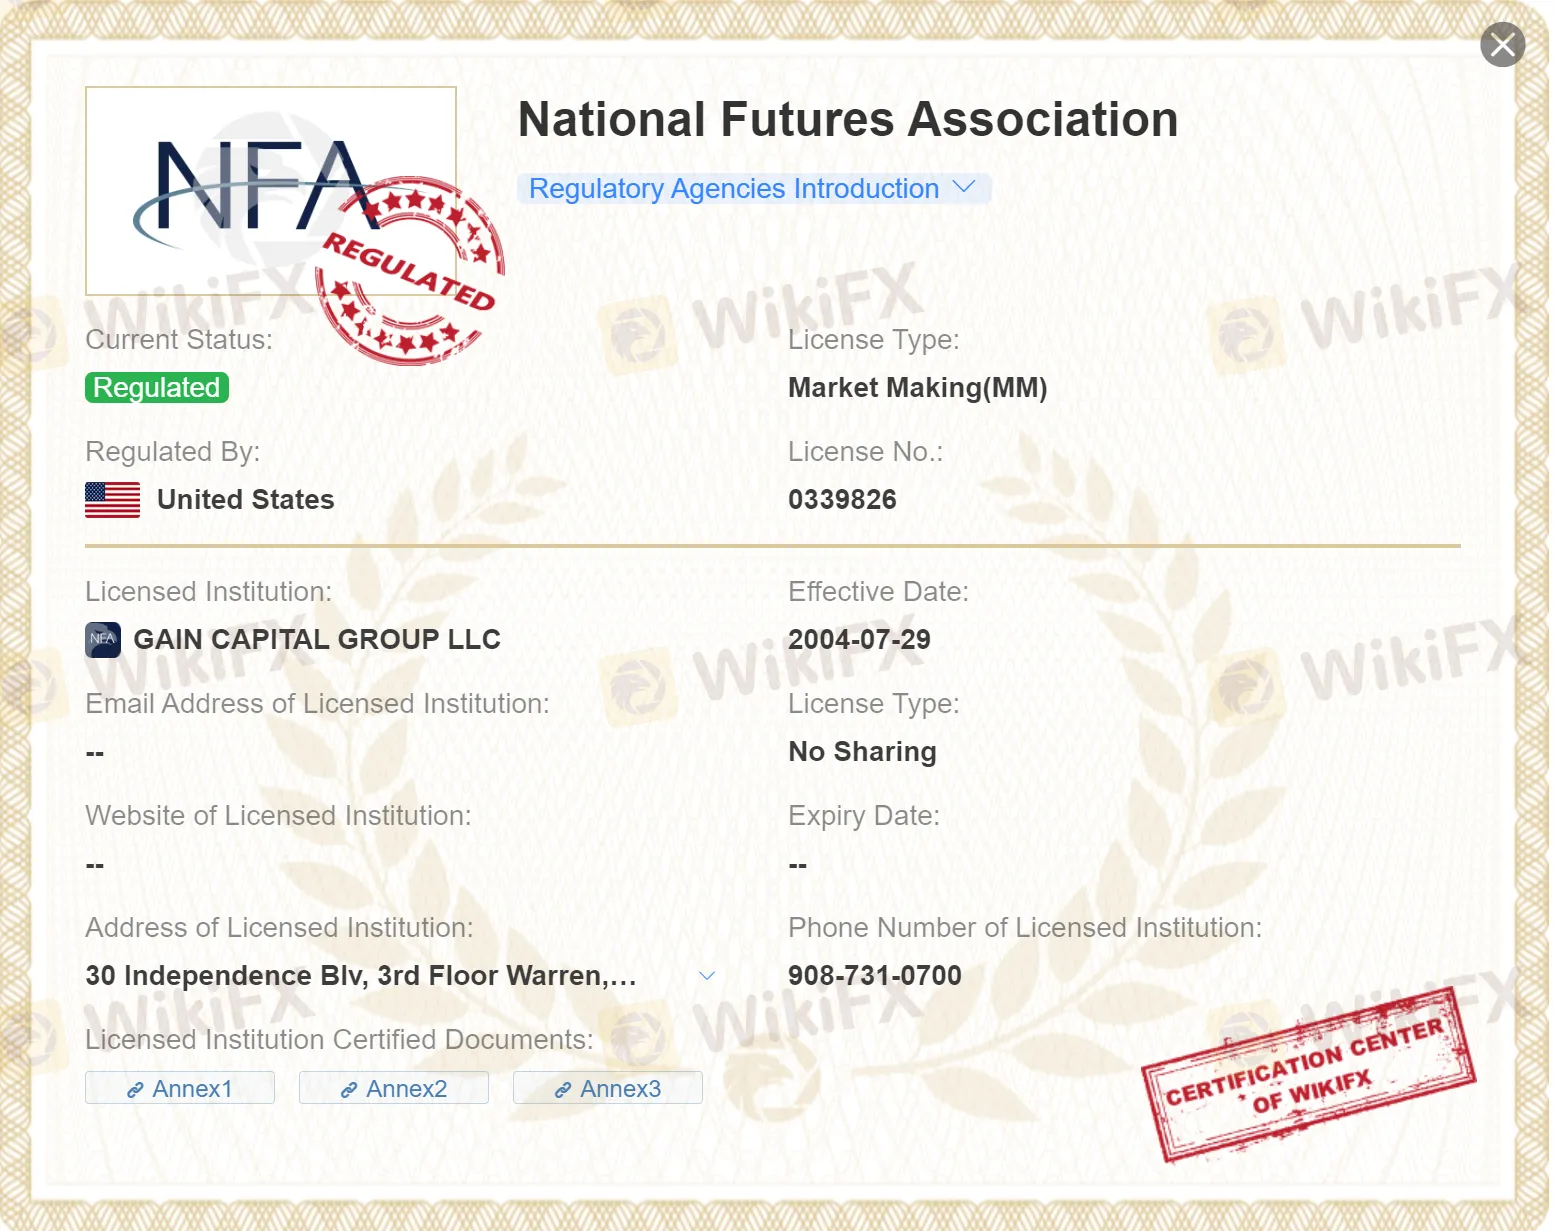The width and height of the screenshot is (1557, 1231).
Task: Click the Licensed Institution Certified Documents label
Action: pyautogui.click(x=339, y=1040)
